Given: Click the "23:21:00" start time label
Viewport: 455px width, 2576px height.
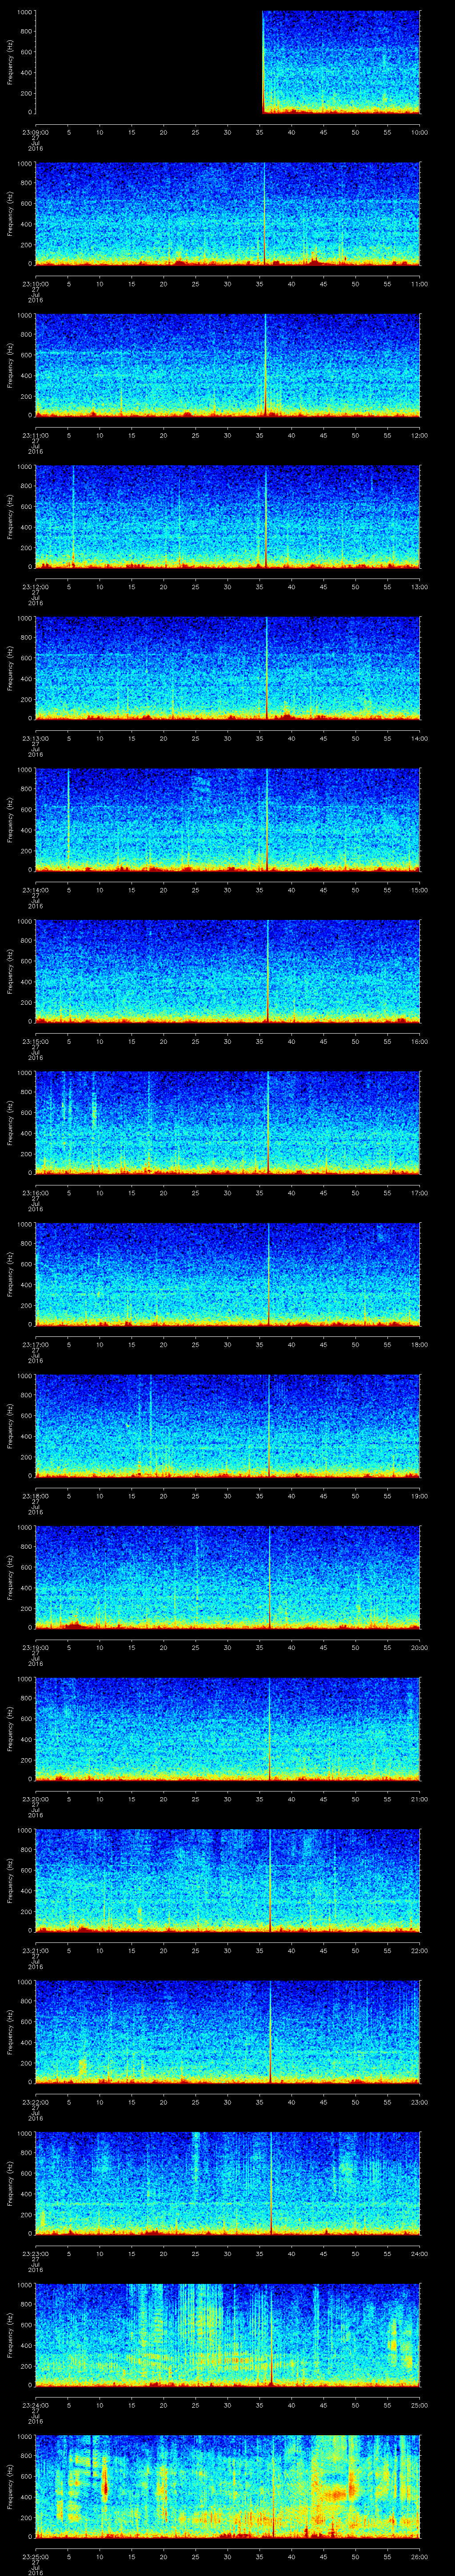Looking at the screenshot, I should 35,1950.
